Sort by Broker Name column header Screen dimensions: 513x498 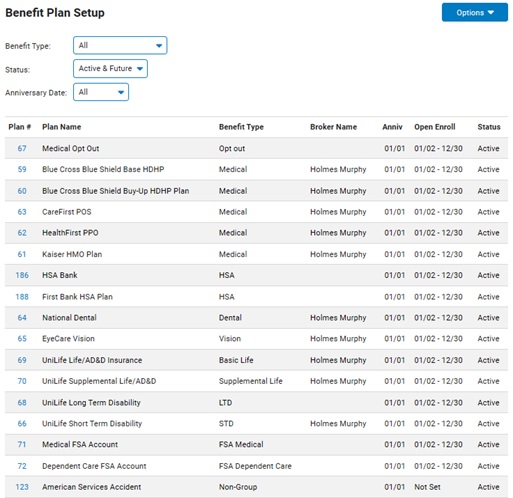point(333,127)
